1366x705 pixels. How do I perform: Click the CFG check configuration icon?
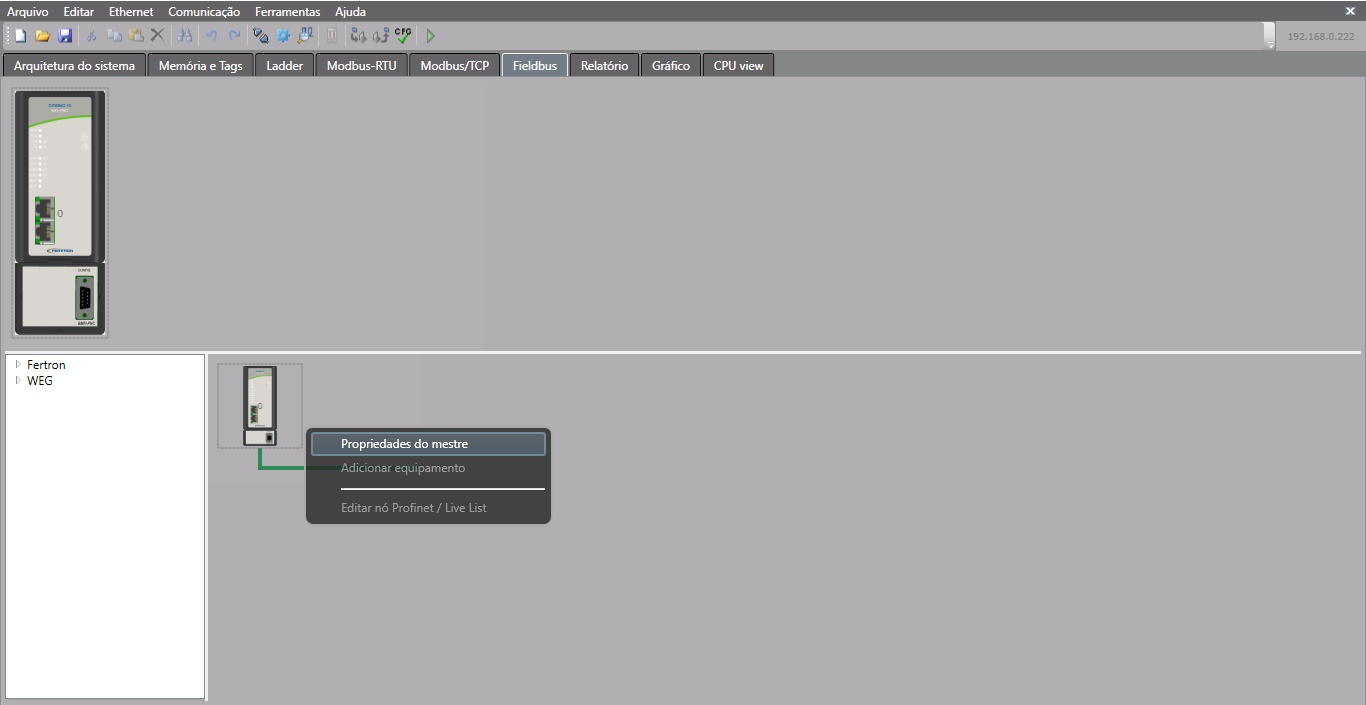click(403, 36)
